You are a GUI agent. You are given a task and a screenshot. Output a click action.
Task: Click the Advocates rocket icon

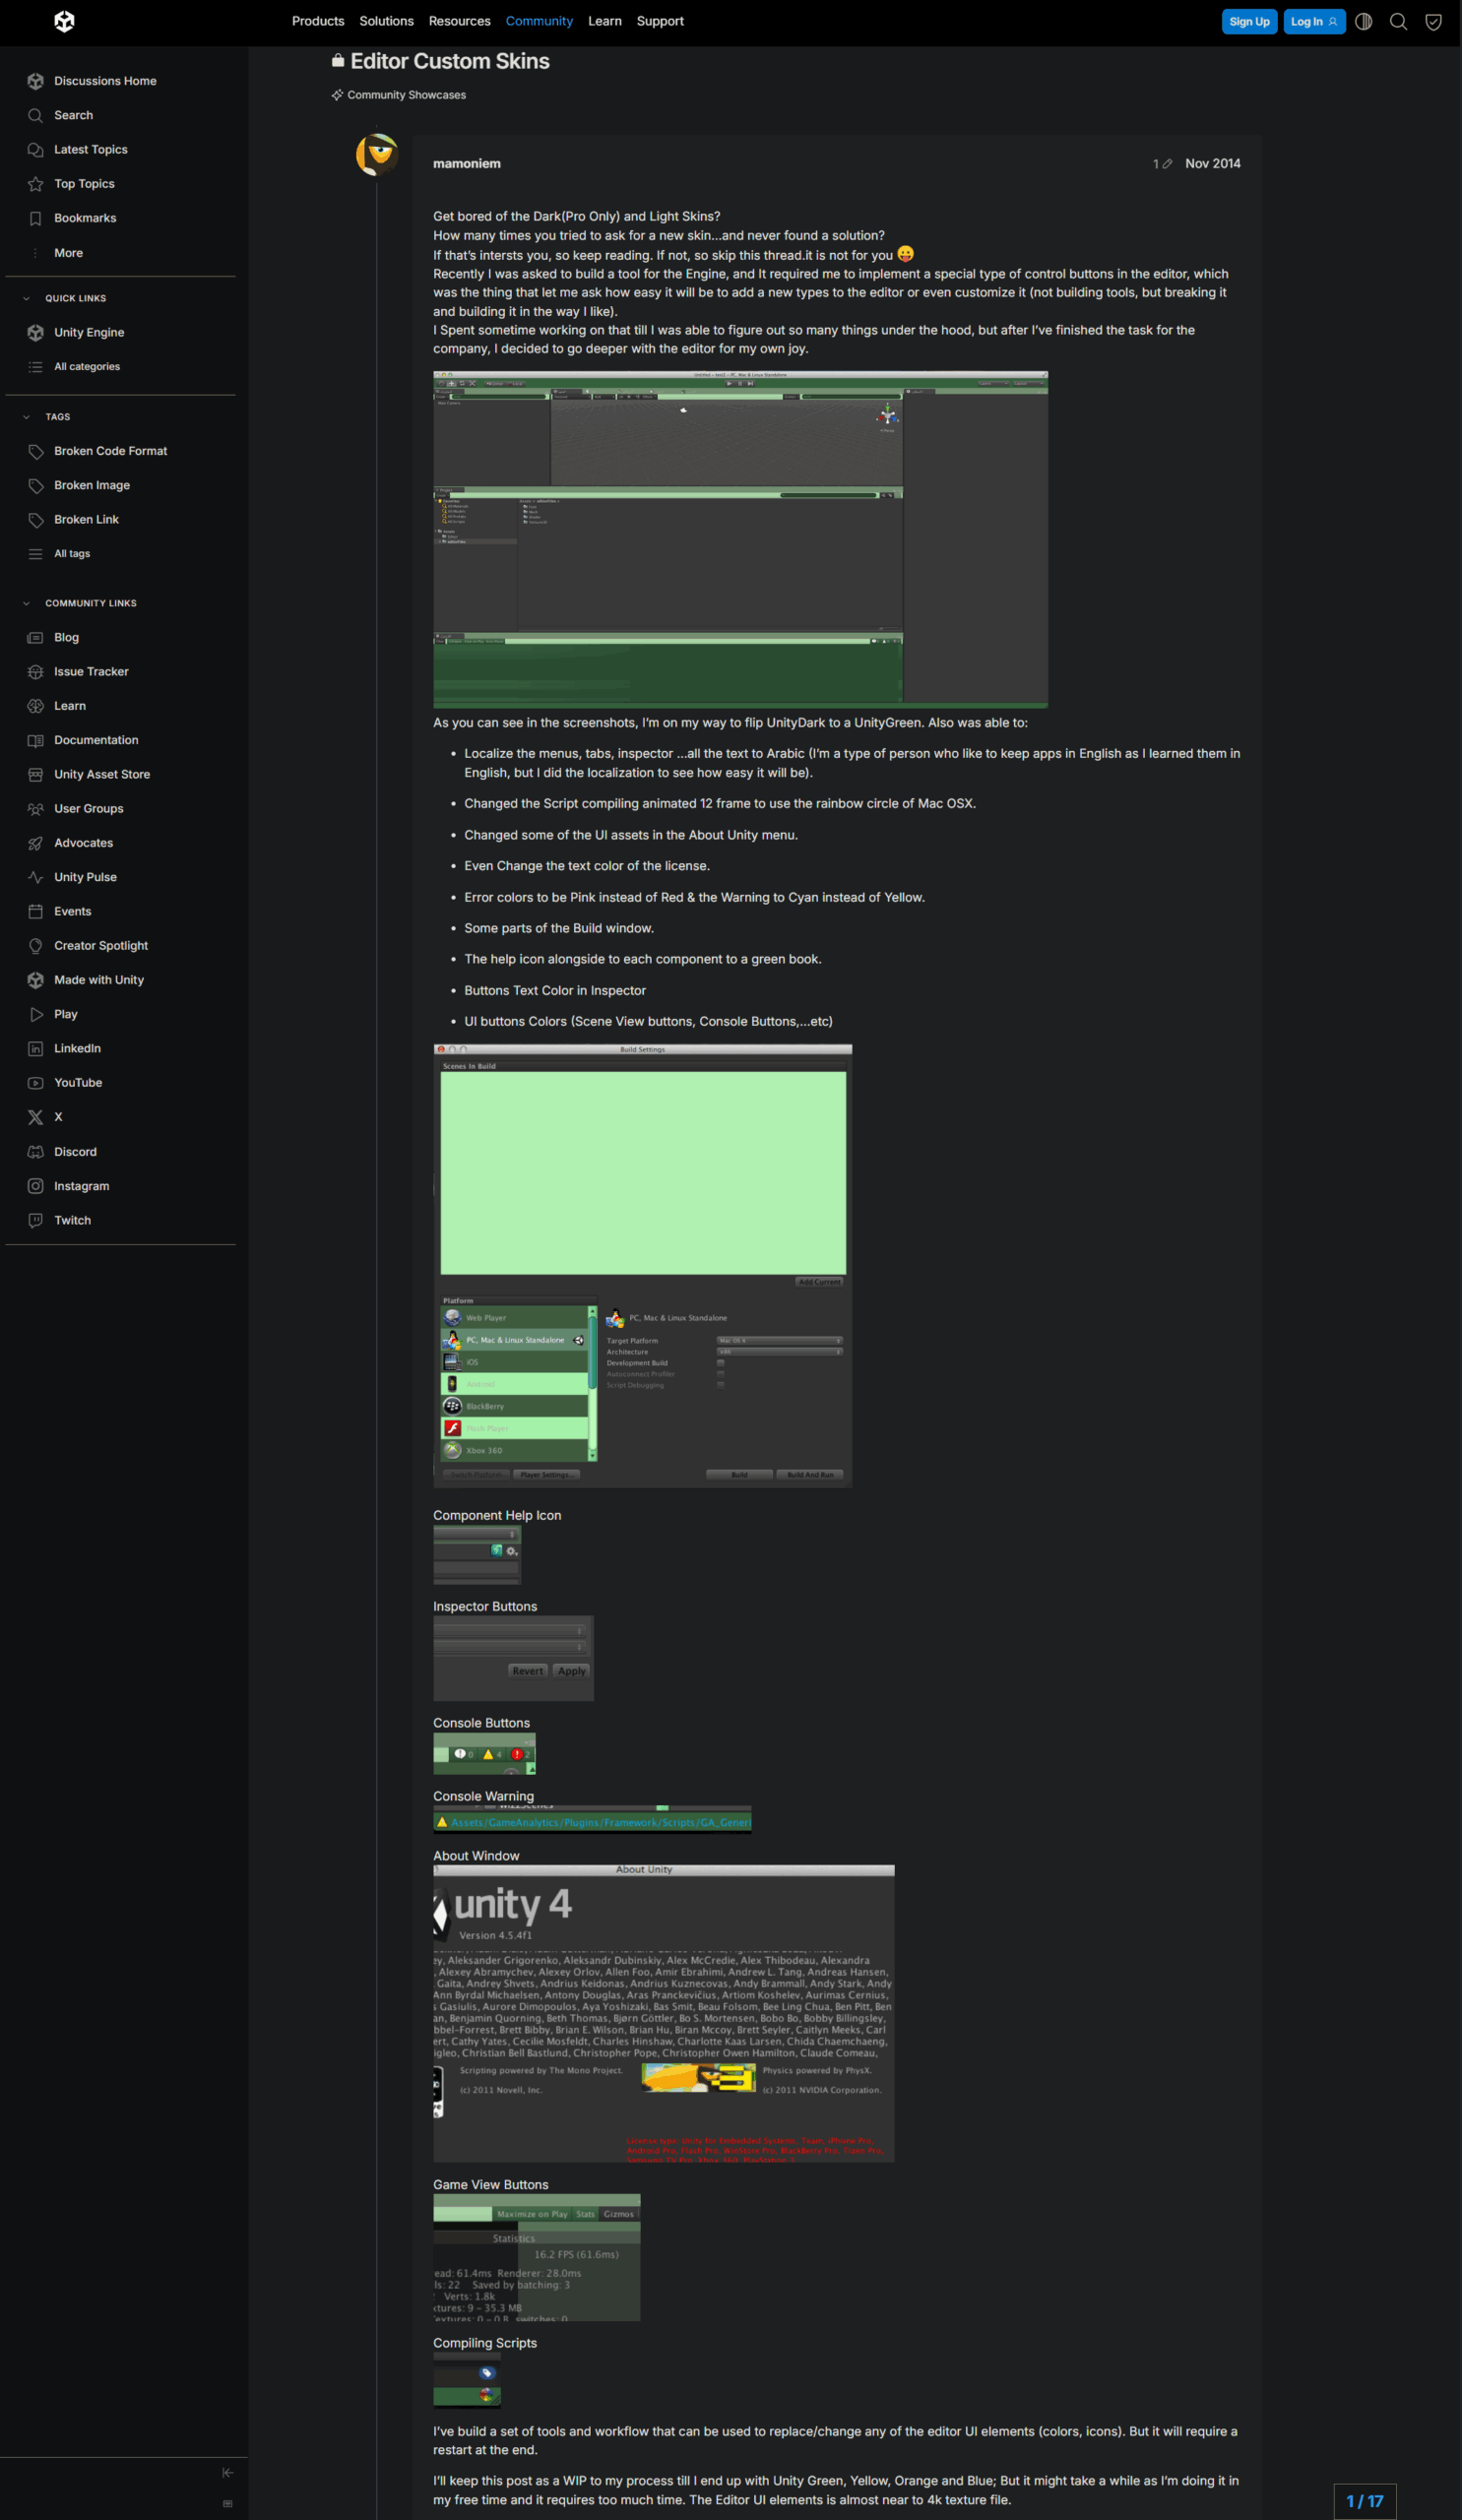[36, 843]
